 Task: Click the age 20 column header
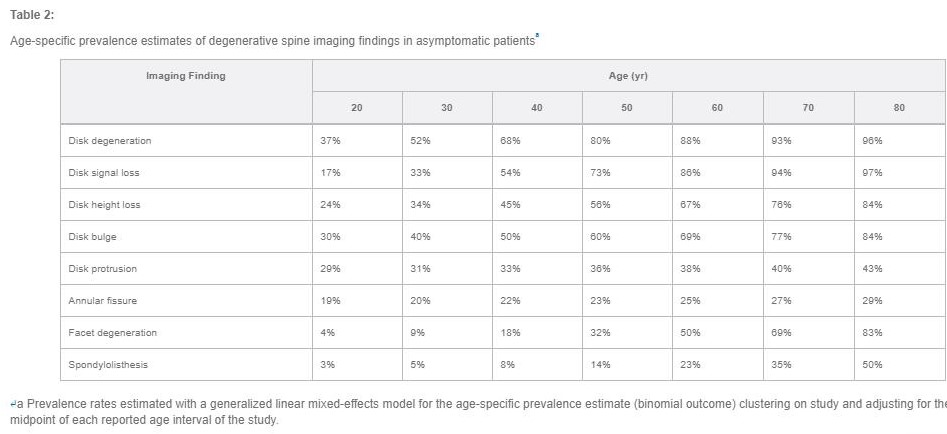pos(357,108)
